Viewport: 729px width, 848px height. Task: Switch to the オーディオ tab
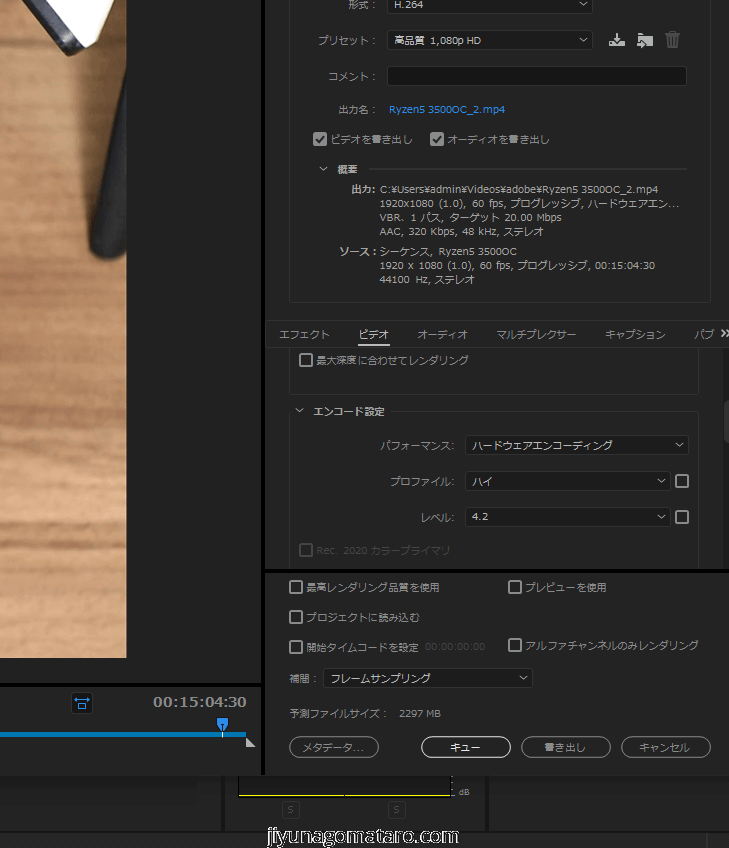[x=442, y=334]
